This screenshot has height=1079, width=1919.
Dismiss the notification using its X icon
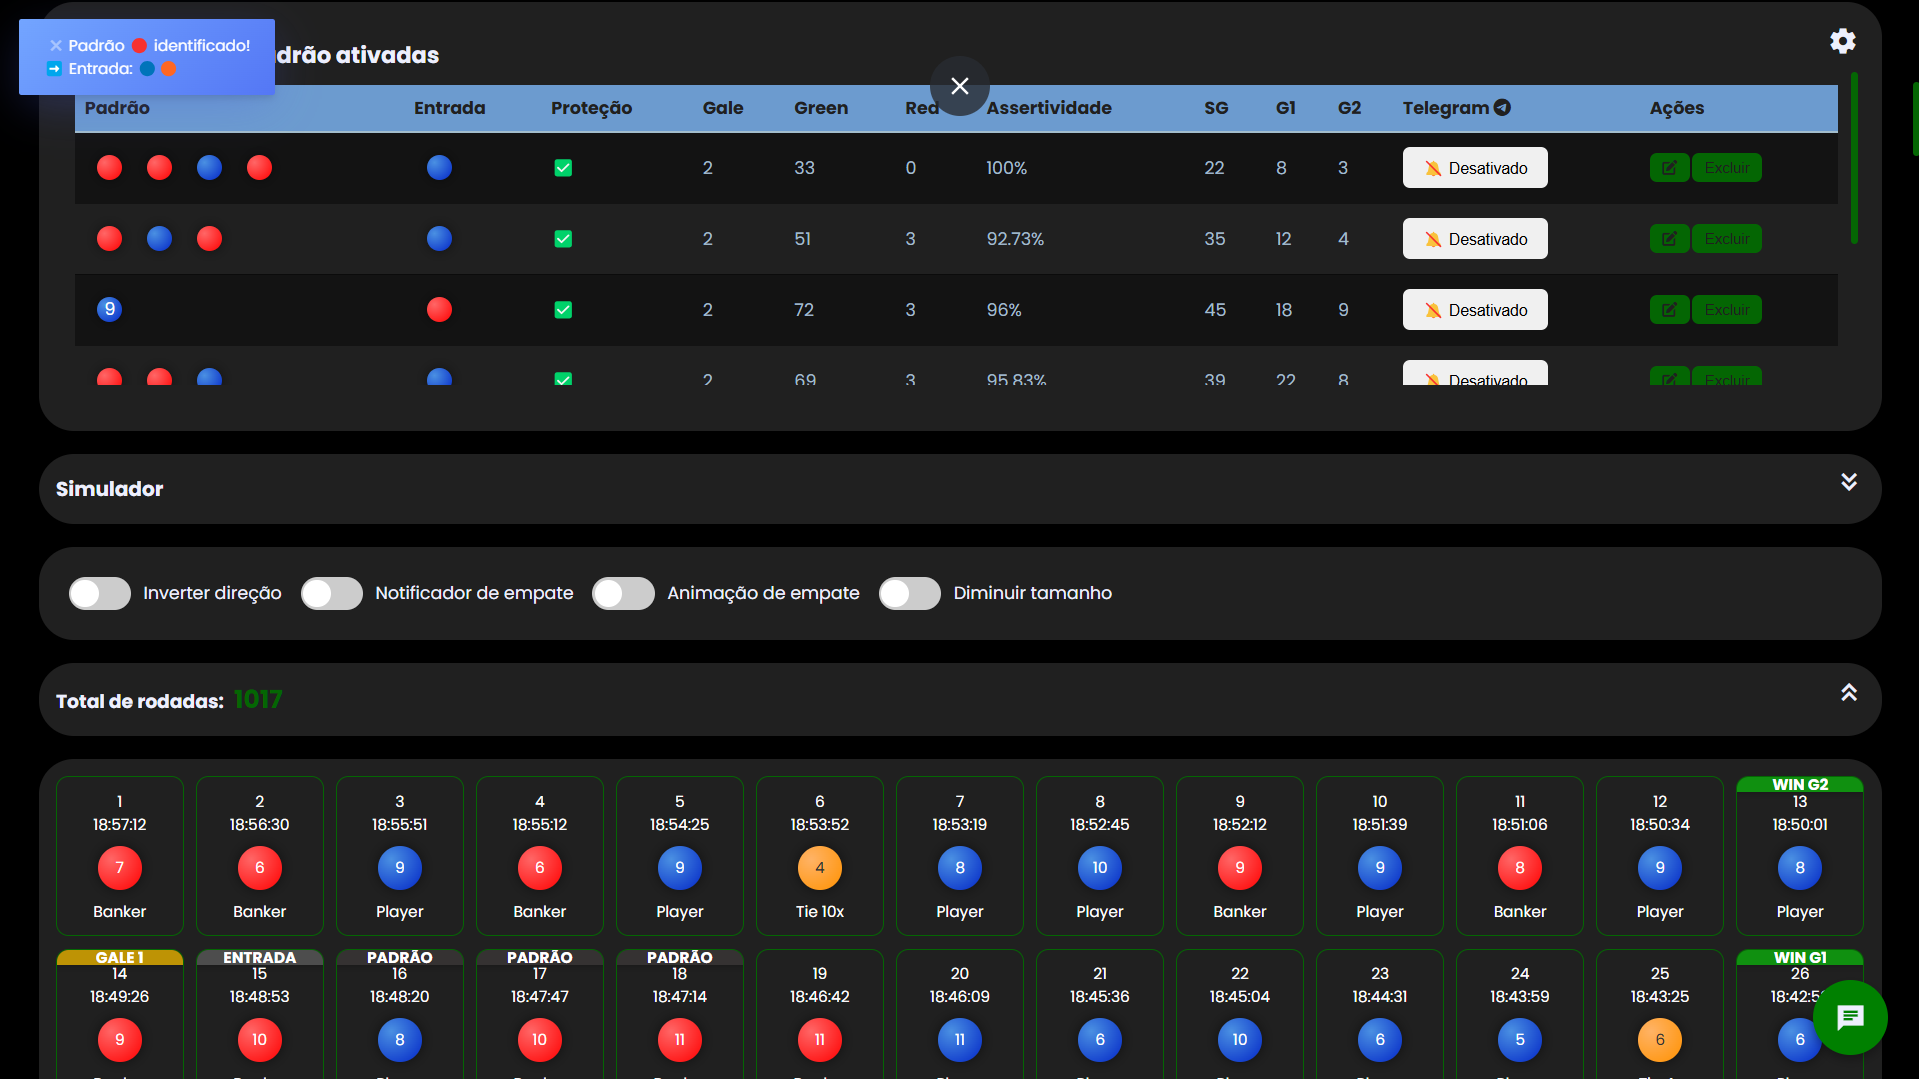pyautogui.click(x=56, y=46)
